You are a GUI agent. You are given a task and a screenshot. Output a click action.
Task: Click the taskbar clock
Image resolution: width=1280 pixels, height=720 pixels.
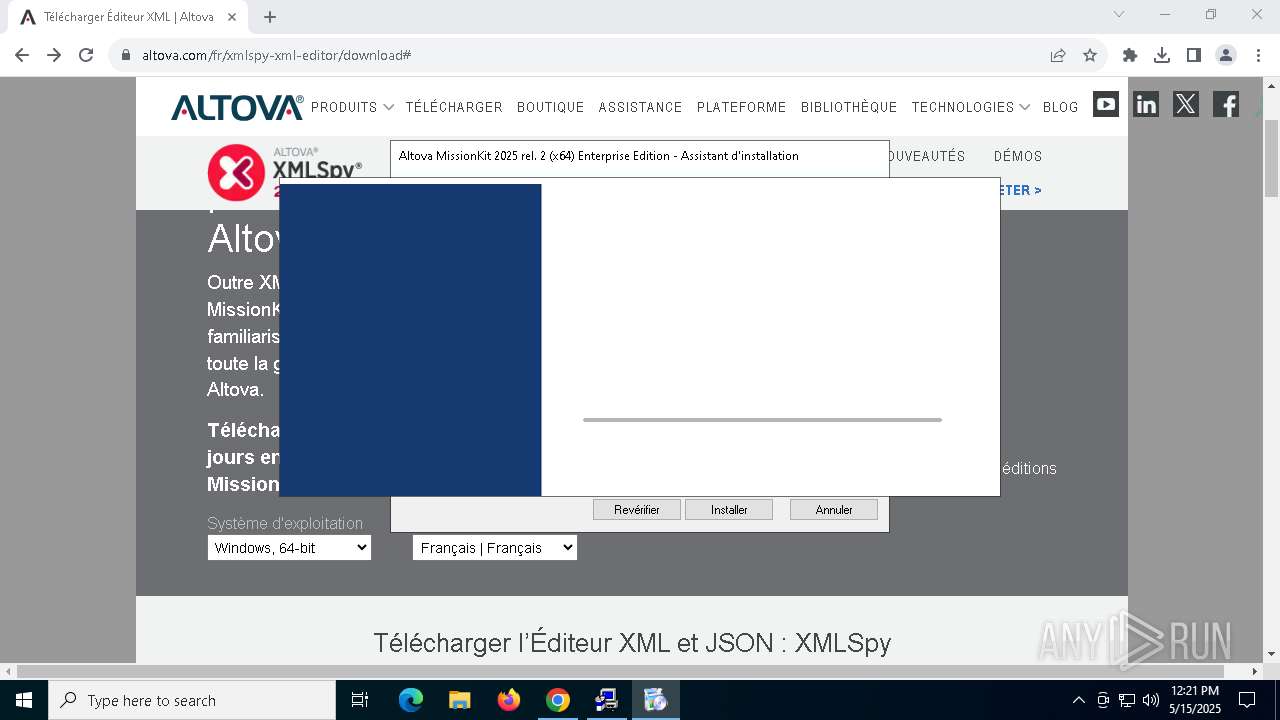1195,700
